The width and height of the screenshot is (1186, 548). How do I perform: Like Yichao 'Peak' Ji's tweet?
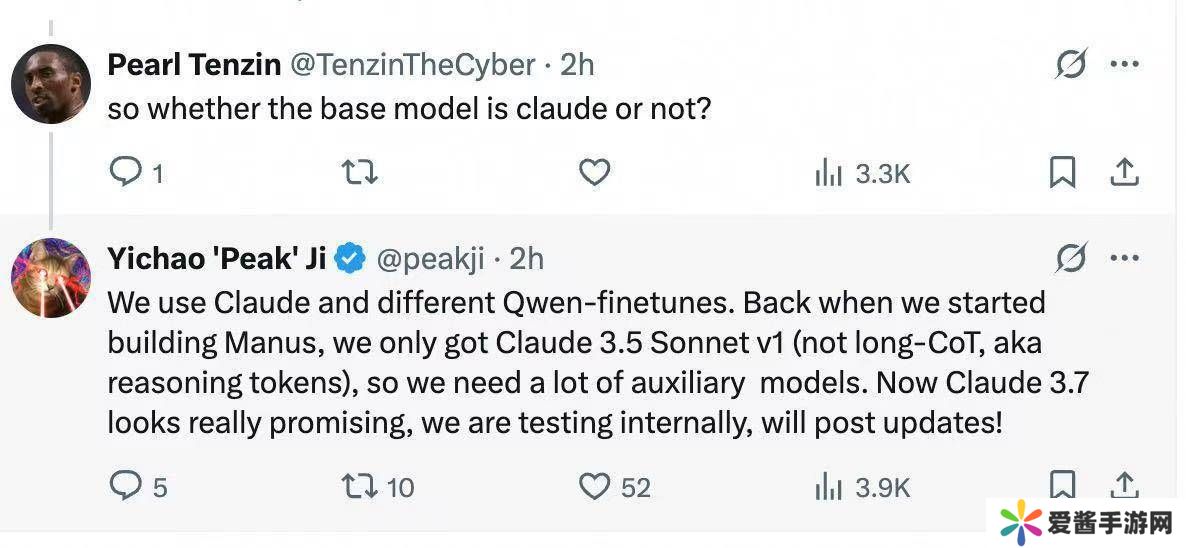click(595, 487)
